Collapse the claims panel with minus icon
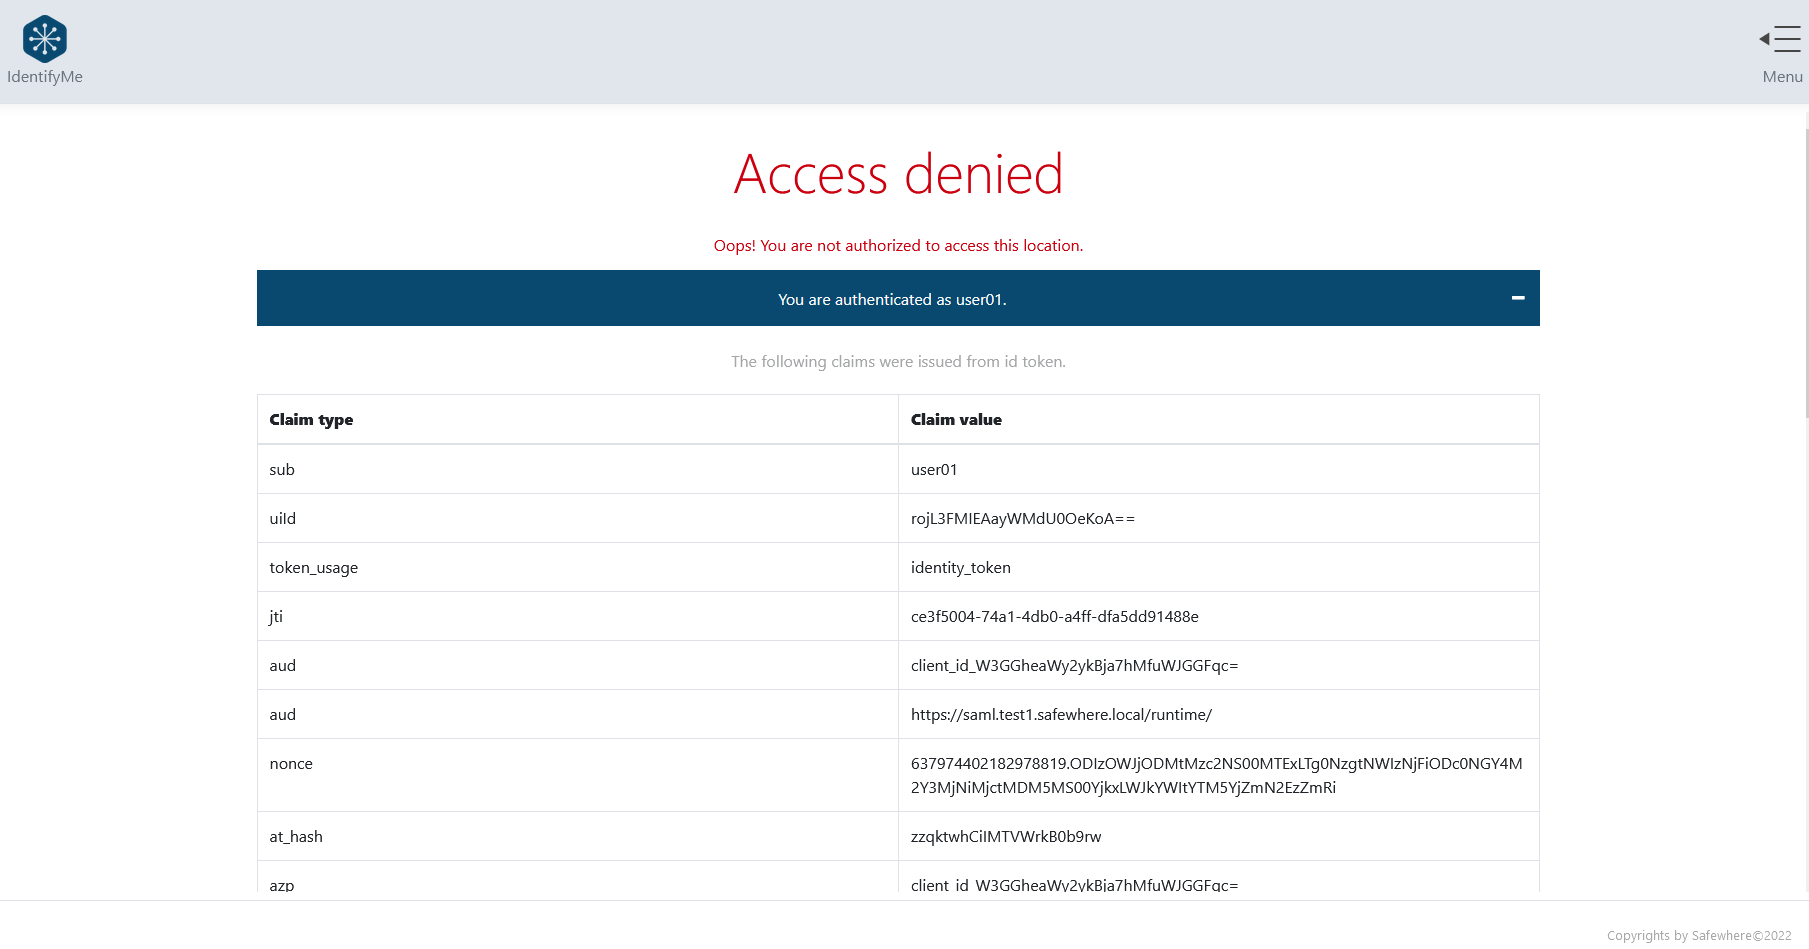Viewport: 1809px width, 949px height. tap(1517, 298)
